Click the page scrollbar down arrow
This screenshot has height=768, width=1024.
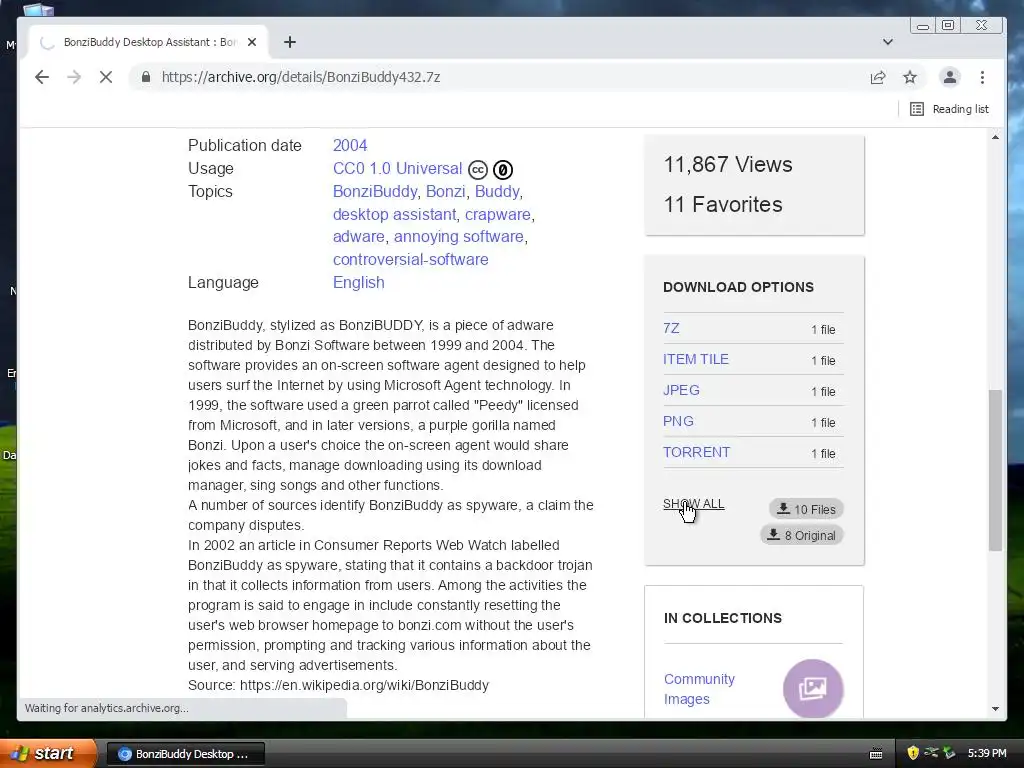995,709
